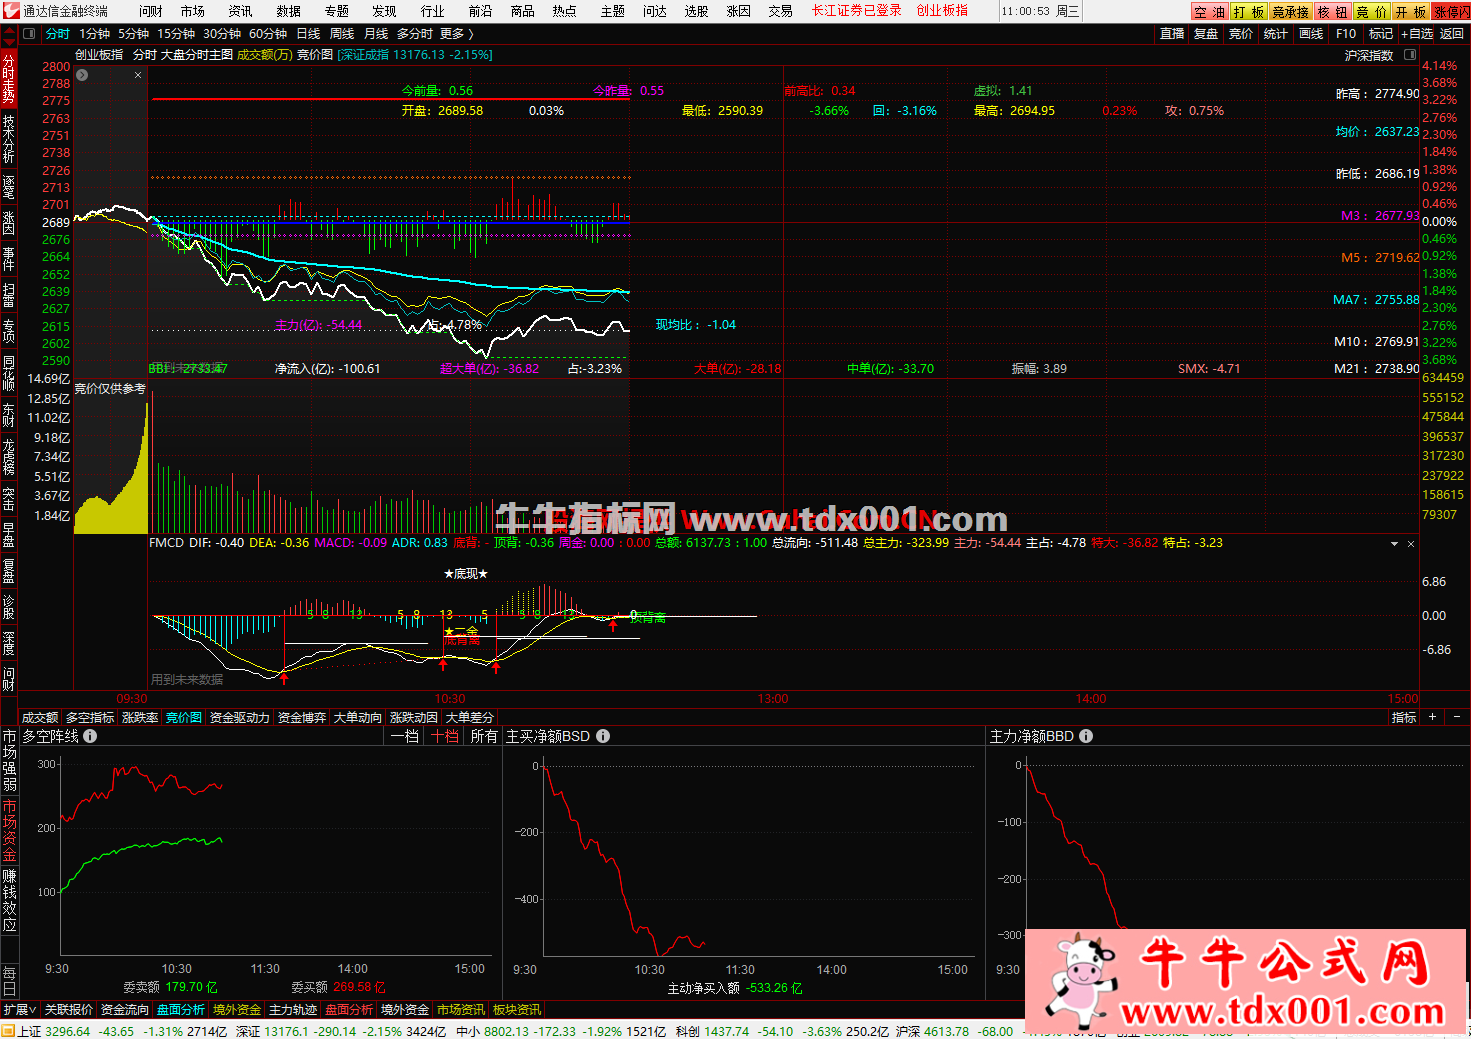Click 创业板指 link in title bar
The width and height of the screenshot is (1471, 1039).
[x=942, y=11]
